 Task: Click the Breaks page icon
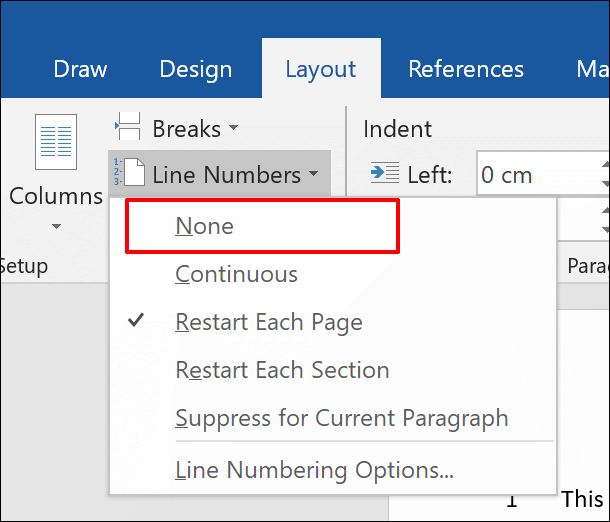click(127, 128)
